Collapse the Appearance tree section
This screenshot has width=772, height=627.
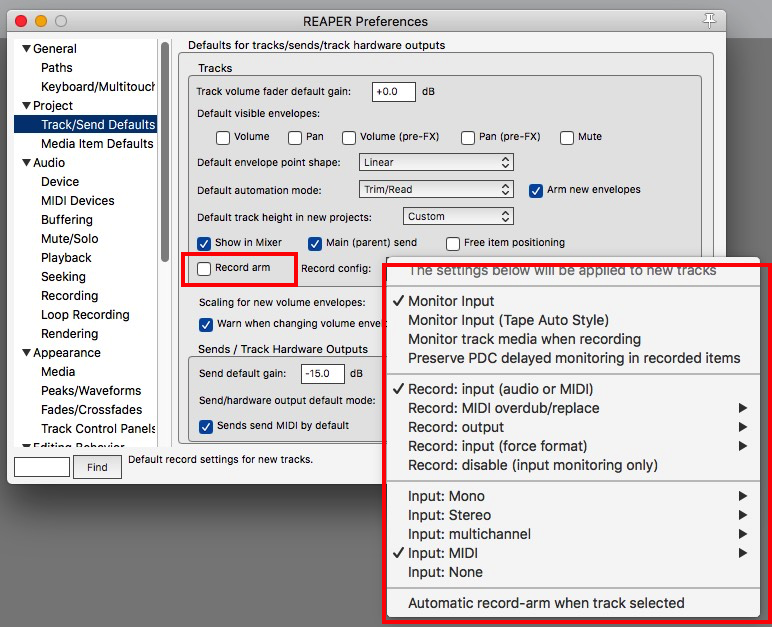[27, 353]
